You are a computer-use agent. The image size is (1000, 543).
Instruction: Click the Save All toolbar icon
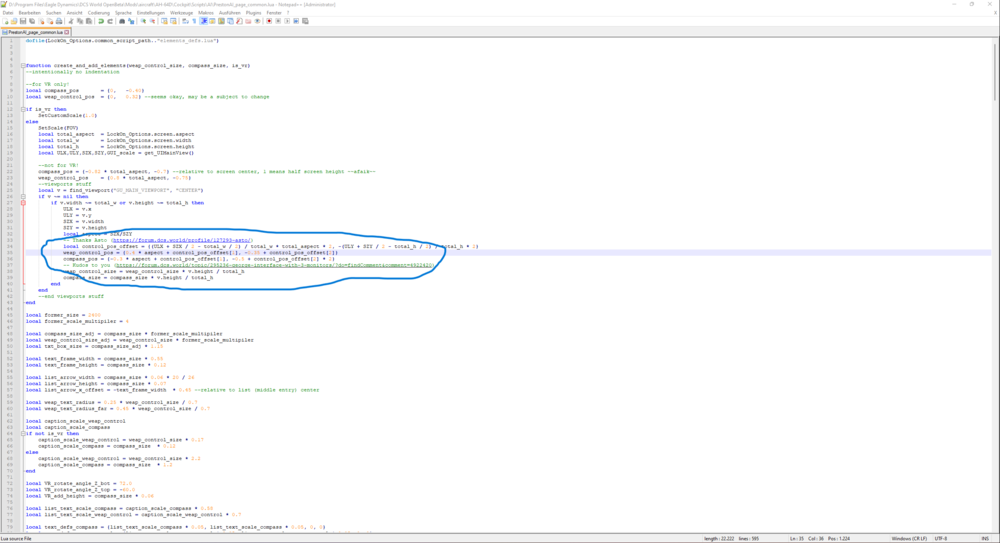pos(32,21)
